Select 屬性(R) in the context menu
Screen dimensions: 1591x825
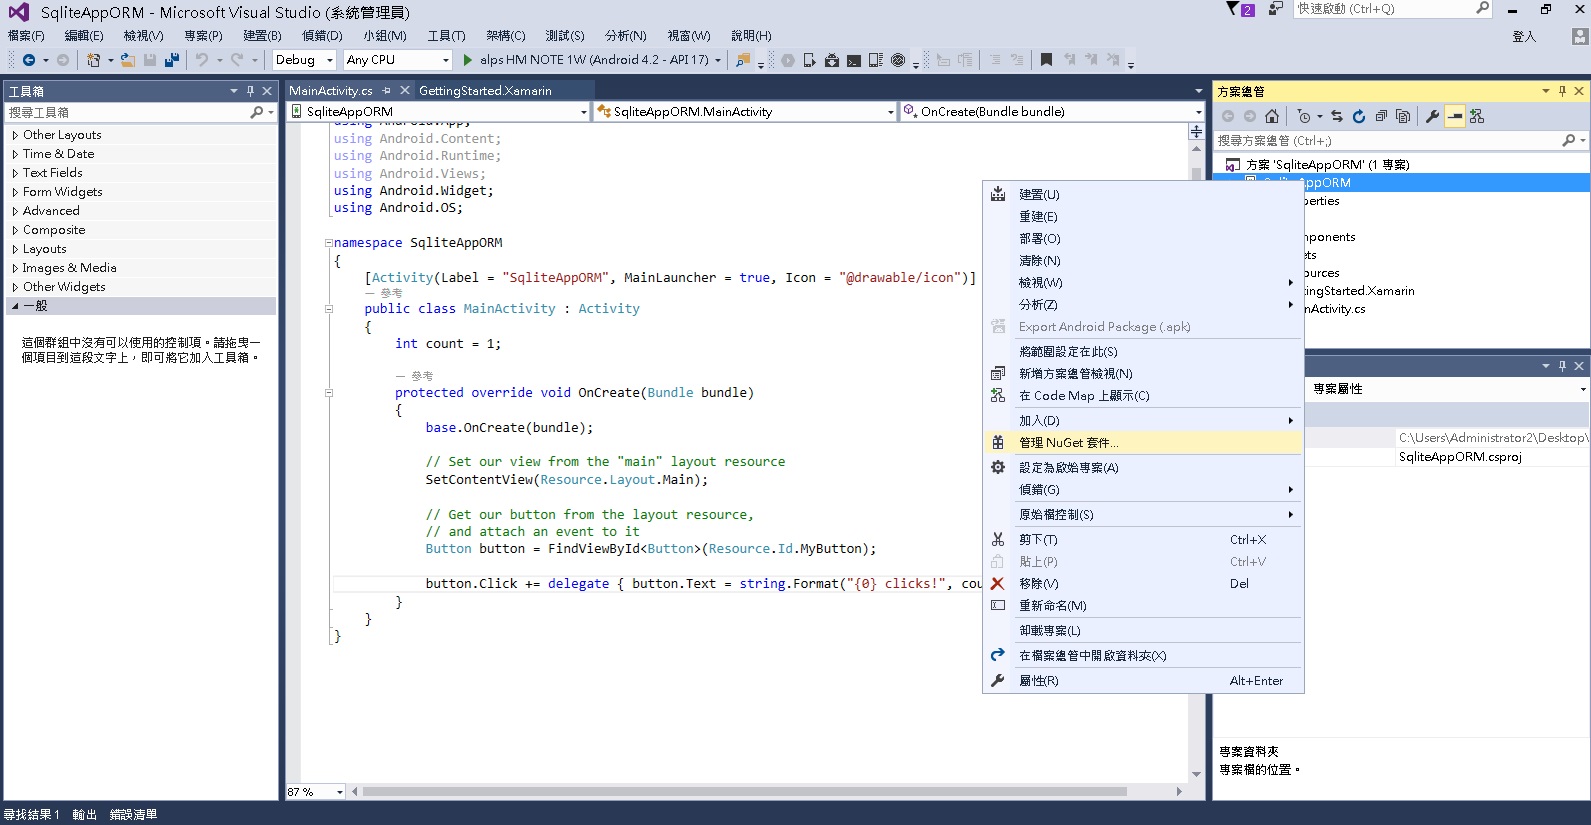(1143, 681)
